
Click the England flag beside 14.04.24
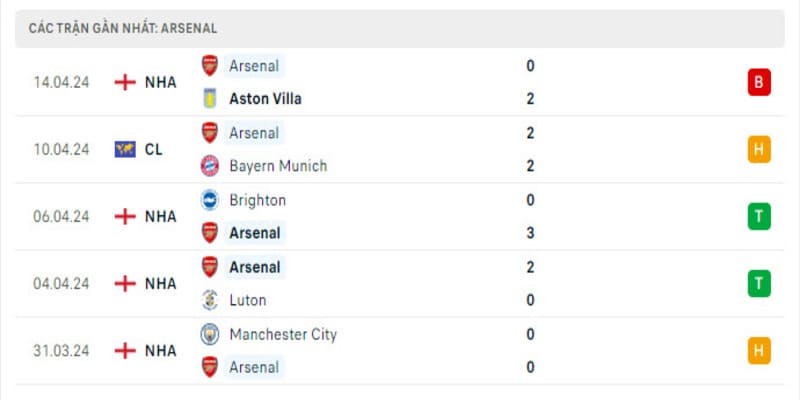pyautogui.click(x=125, y=82)
